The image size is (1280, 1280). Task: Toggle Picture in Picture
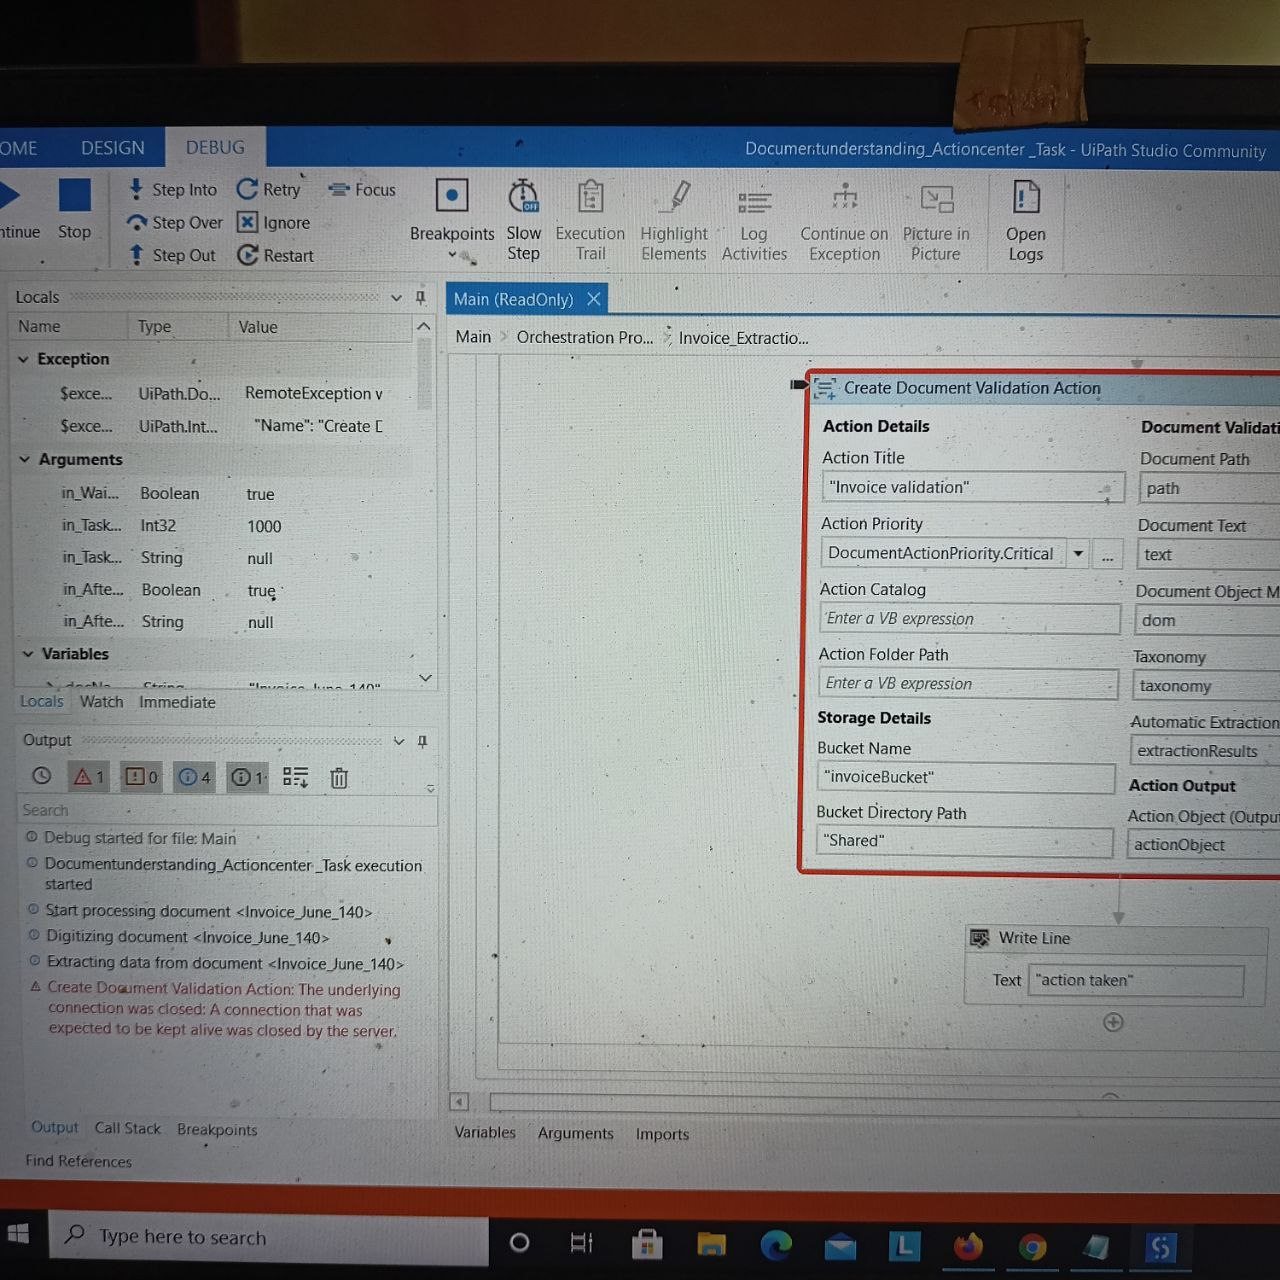pos(936,222)
